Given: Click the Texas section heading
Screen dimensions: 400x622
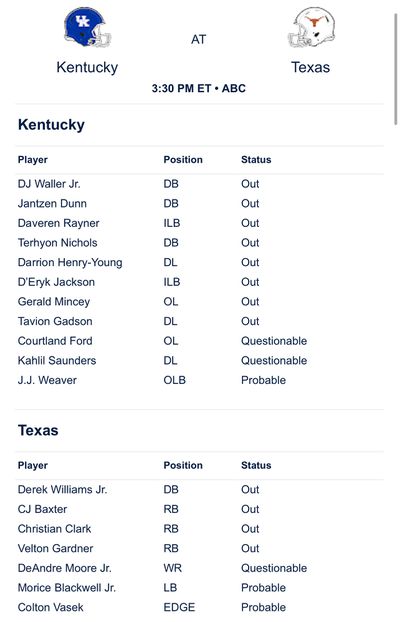Looking at the screenshot, I should 38,430.
